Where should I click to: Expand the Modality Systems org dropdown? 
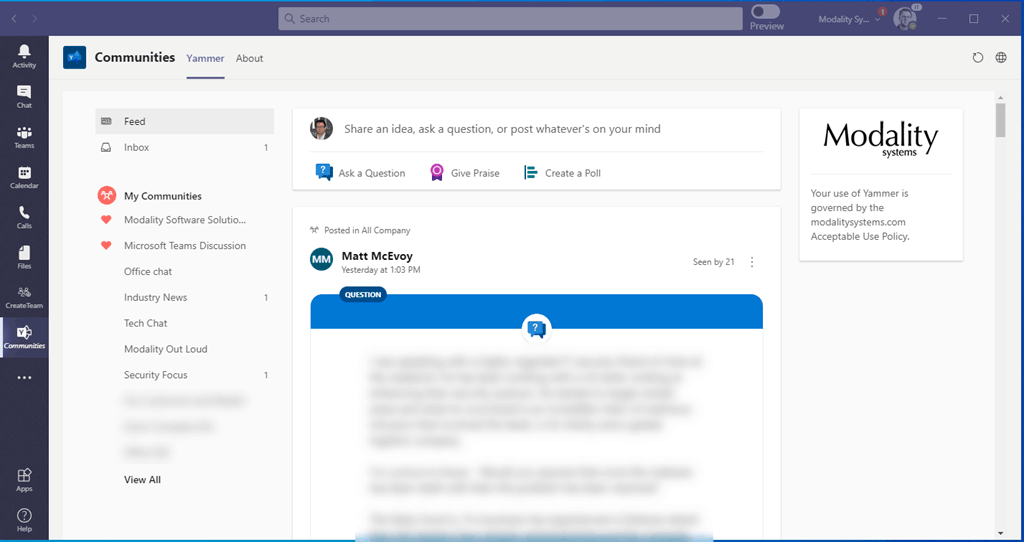(849, 19)
